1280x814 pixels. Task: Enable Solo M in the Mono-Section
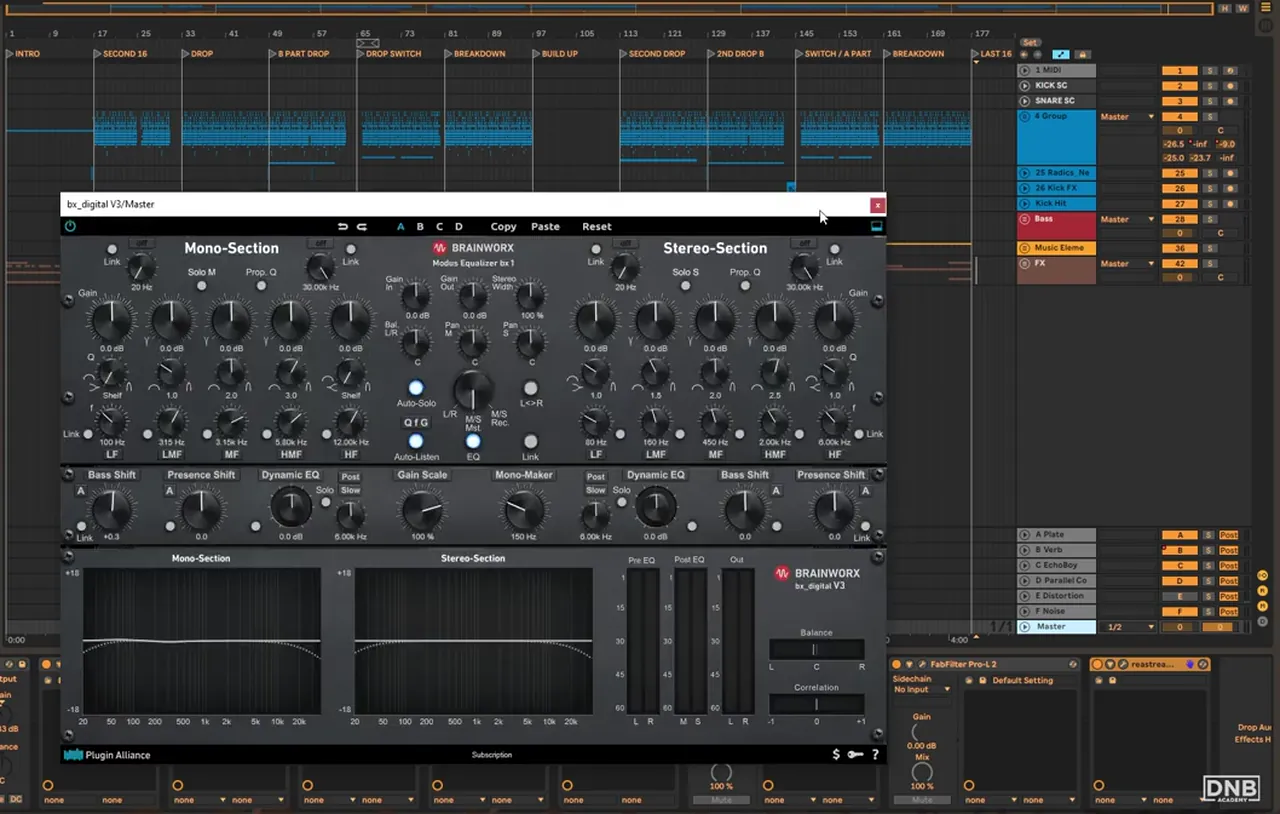coord(202,286)
